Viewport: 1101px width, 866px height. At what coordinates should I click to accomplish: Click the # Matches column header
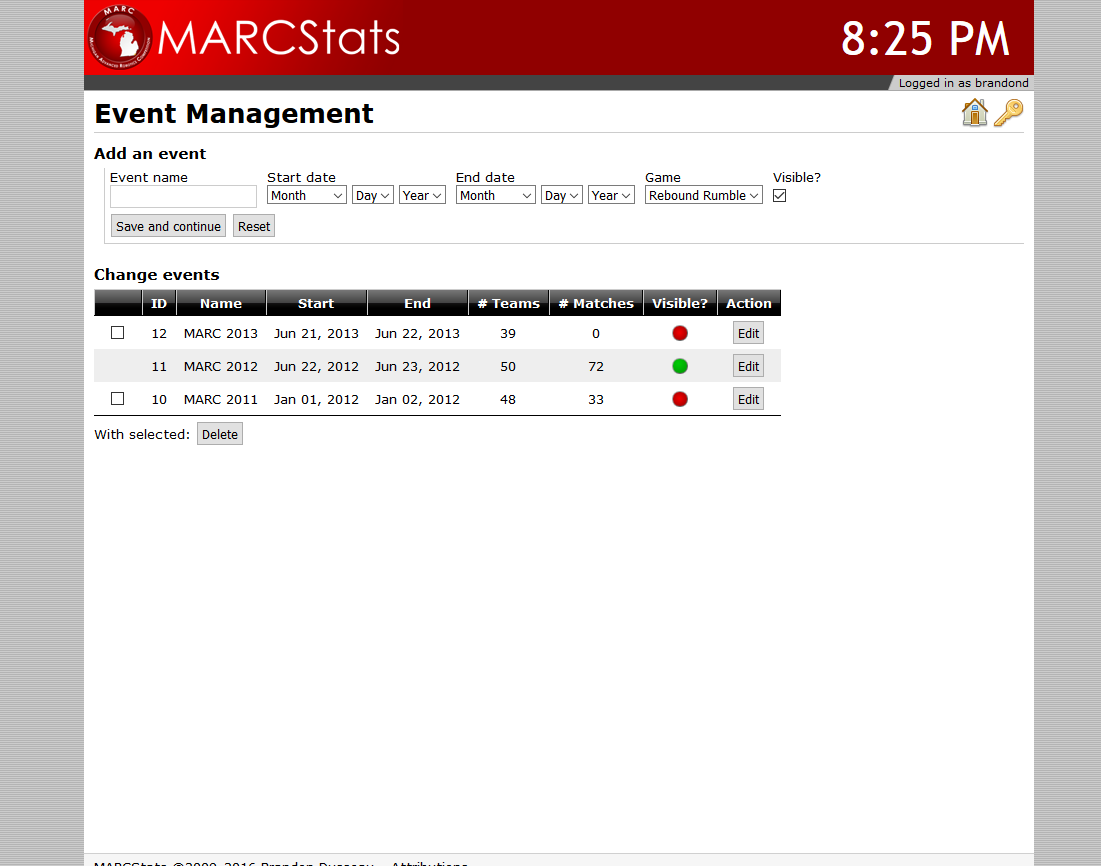(596, 303)
